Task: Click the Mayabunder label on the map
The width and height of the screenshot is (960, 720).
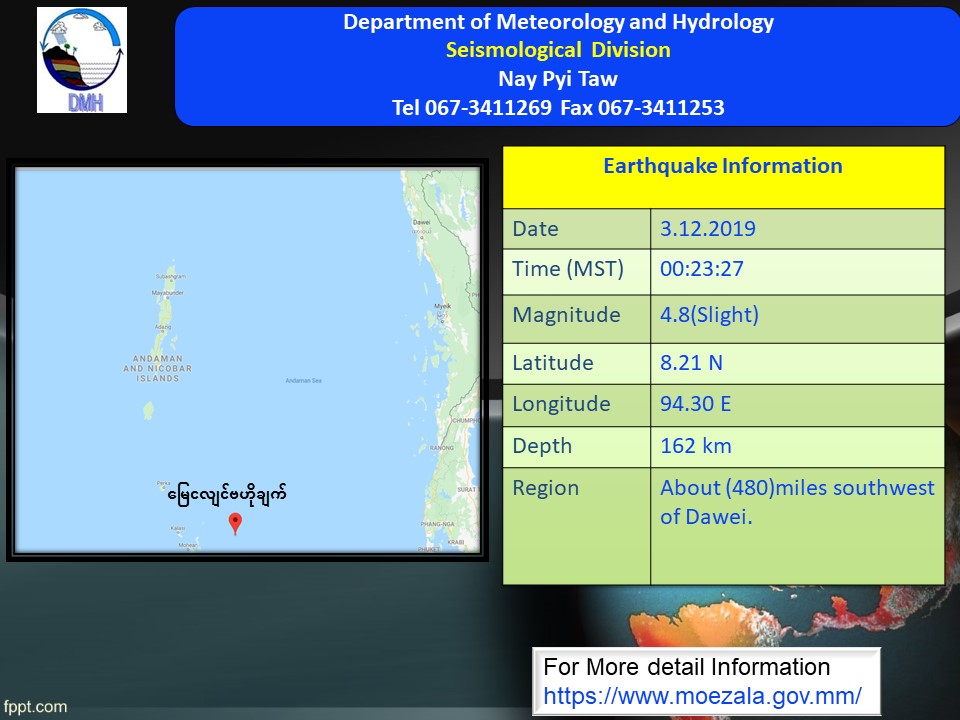Action: [168, 293]
